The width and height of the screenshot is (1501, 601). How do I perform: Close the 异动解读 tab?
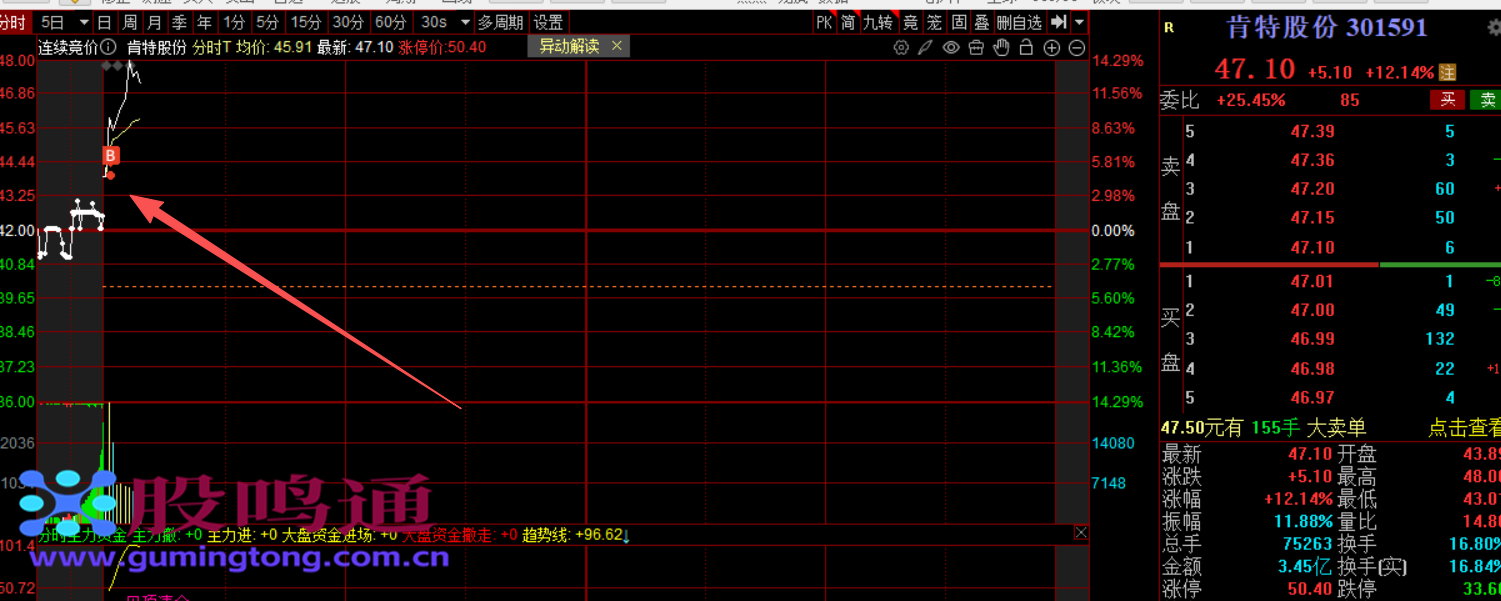pos(617,46)
